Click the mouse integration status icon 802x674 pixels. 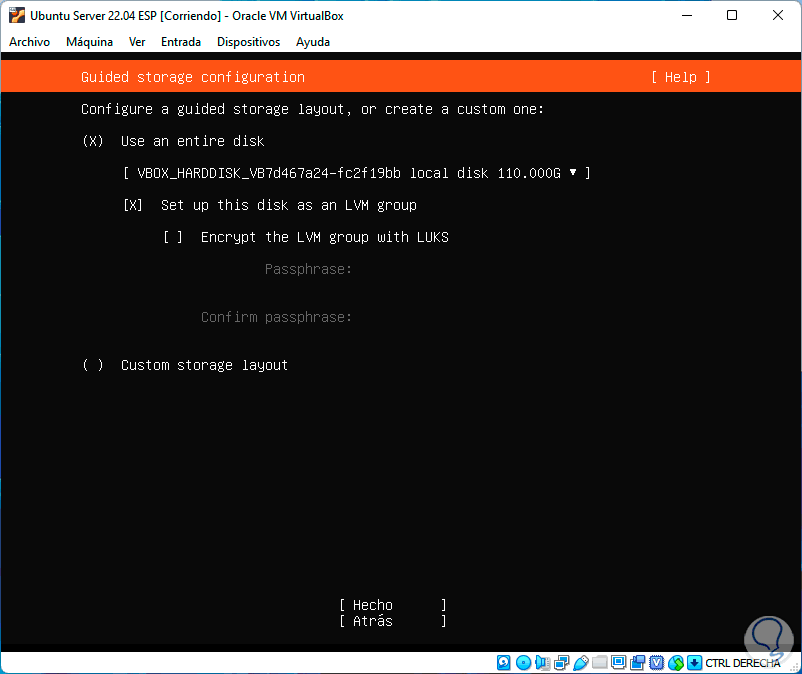pos(676,663)
